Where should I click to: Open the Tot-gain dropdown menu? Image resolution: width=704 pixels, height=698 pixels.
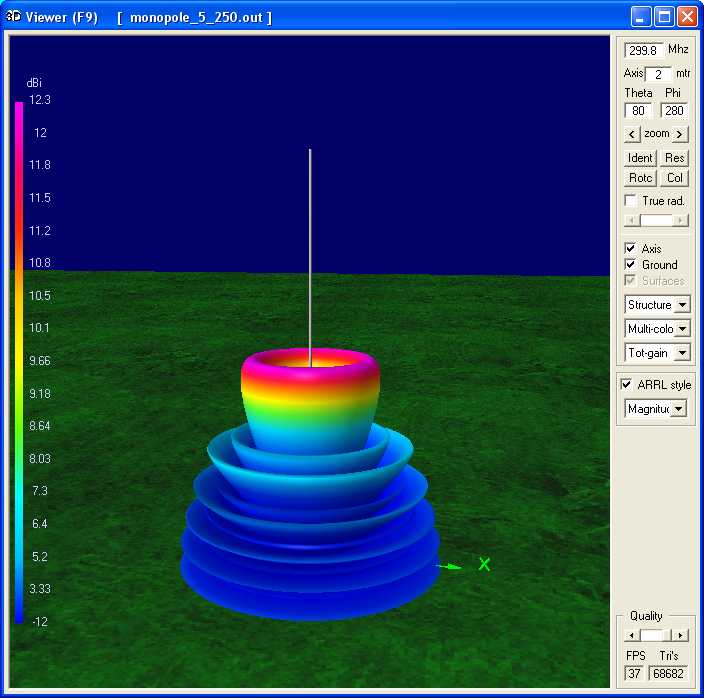683,353
